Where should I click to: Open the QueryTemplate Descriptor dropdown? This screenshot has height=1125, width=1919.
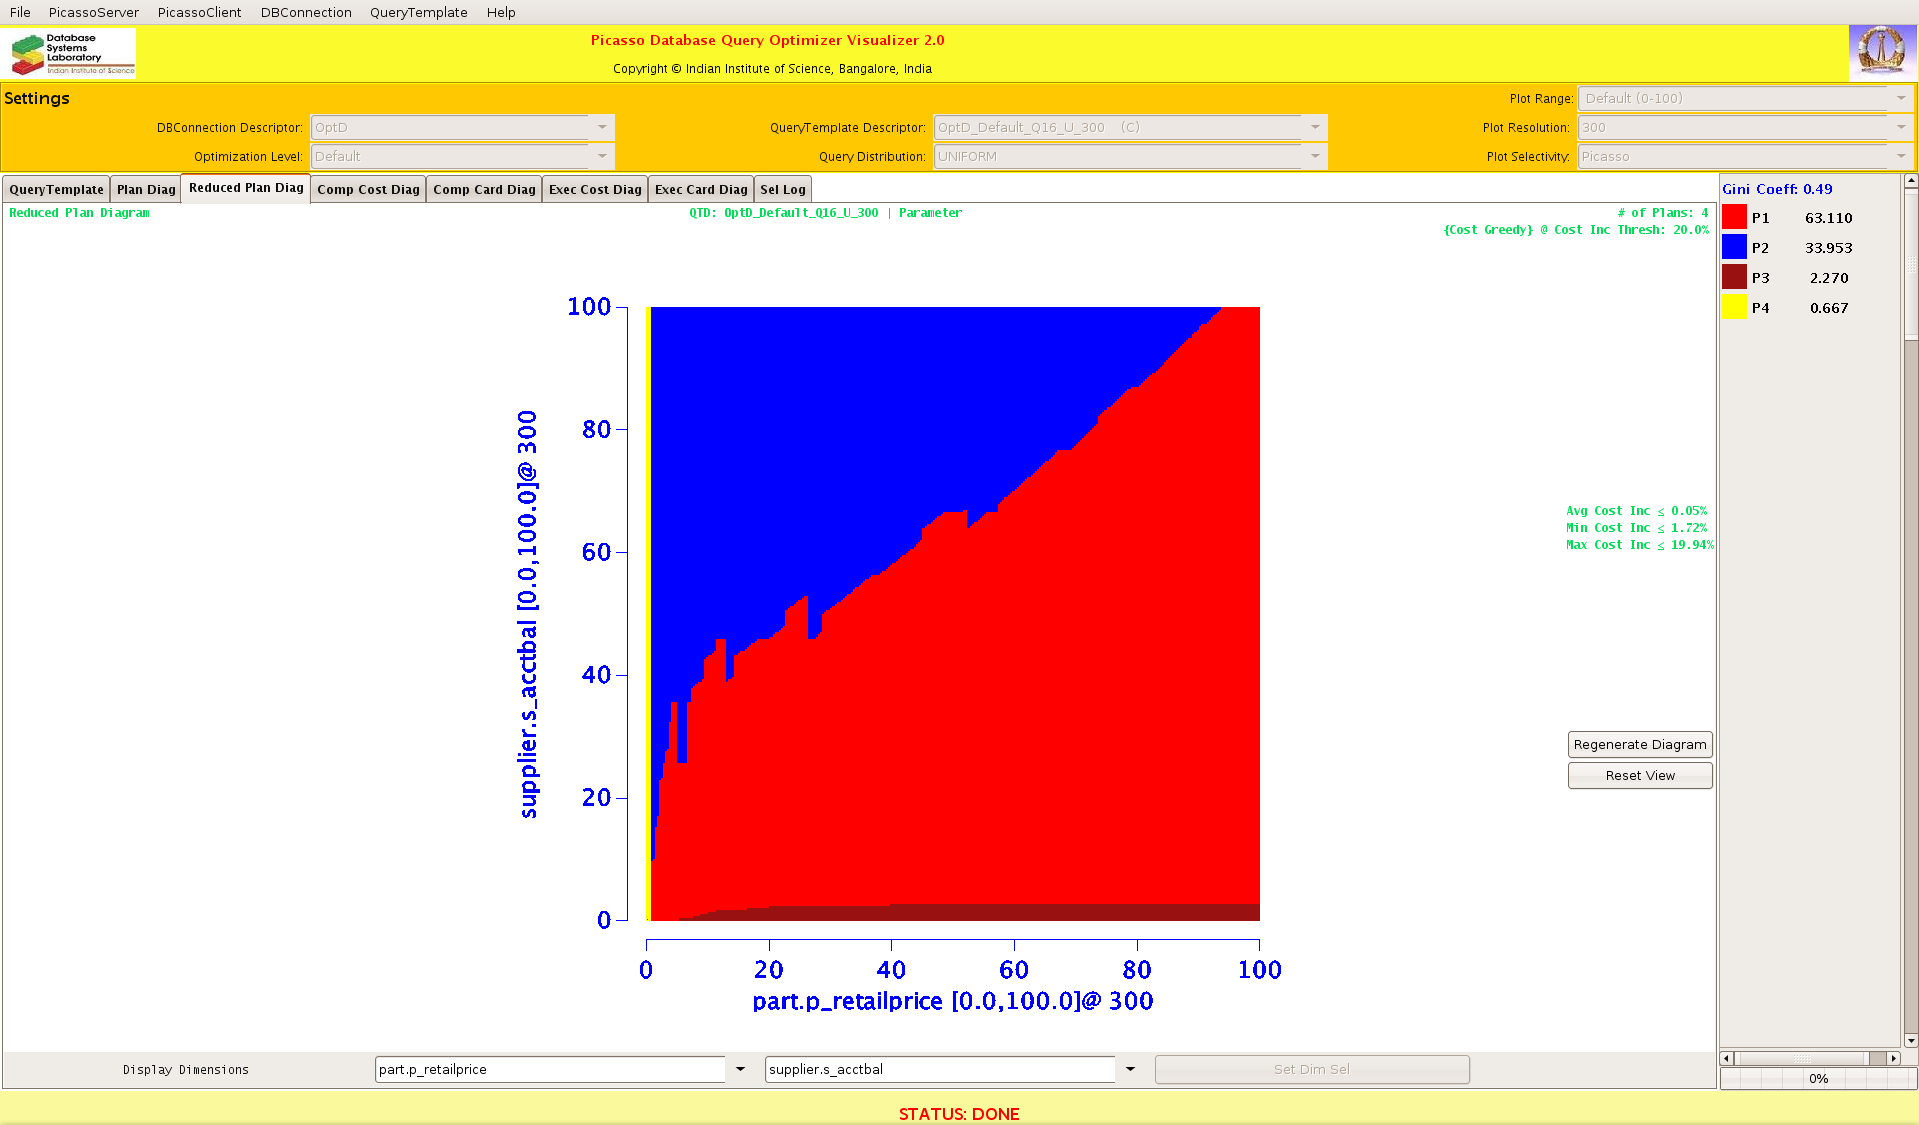pos(1315,127)
